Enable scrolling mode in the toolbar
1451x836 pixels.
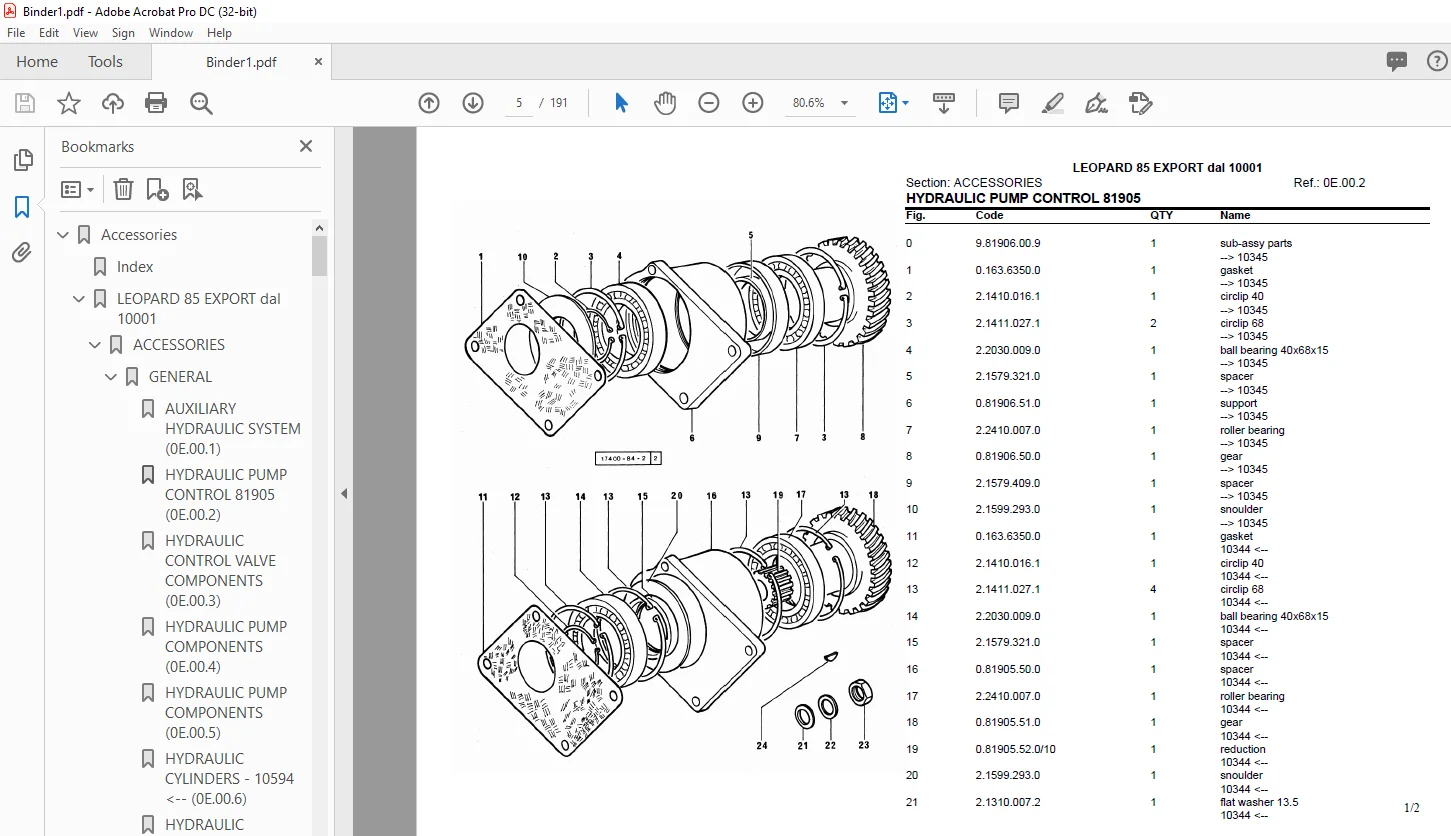[944, 103]
